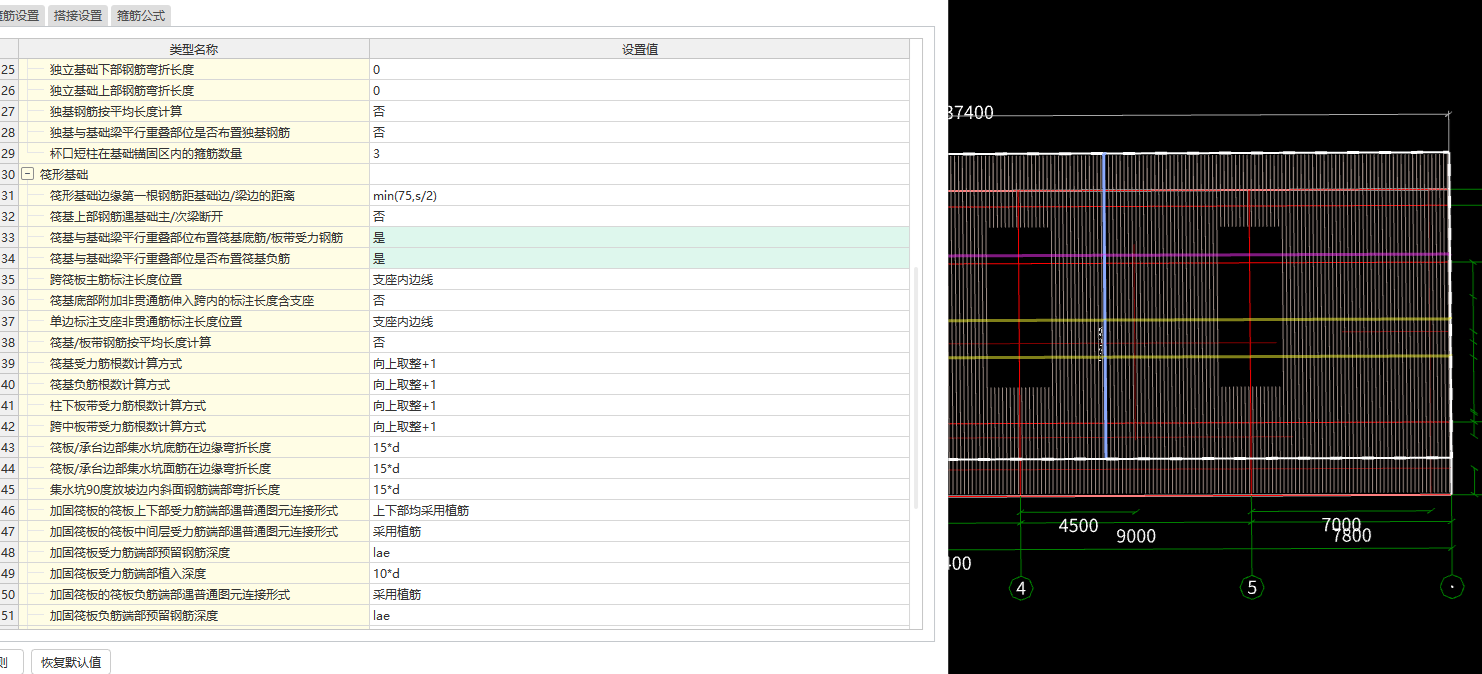Click the 设置值 column header
Screen dimensions: 1482x674
click(640, 49)
